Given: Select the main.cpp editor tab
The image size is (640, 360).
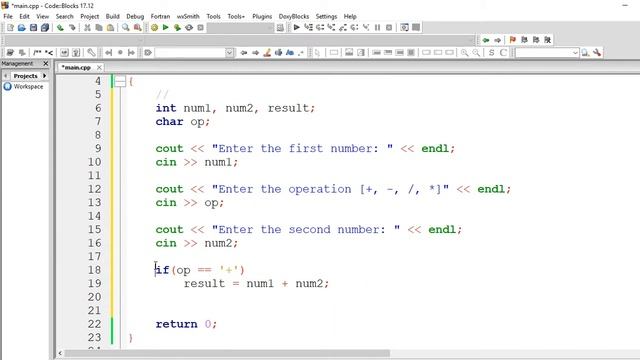Looking at the screenshot, I should 76,67.
